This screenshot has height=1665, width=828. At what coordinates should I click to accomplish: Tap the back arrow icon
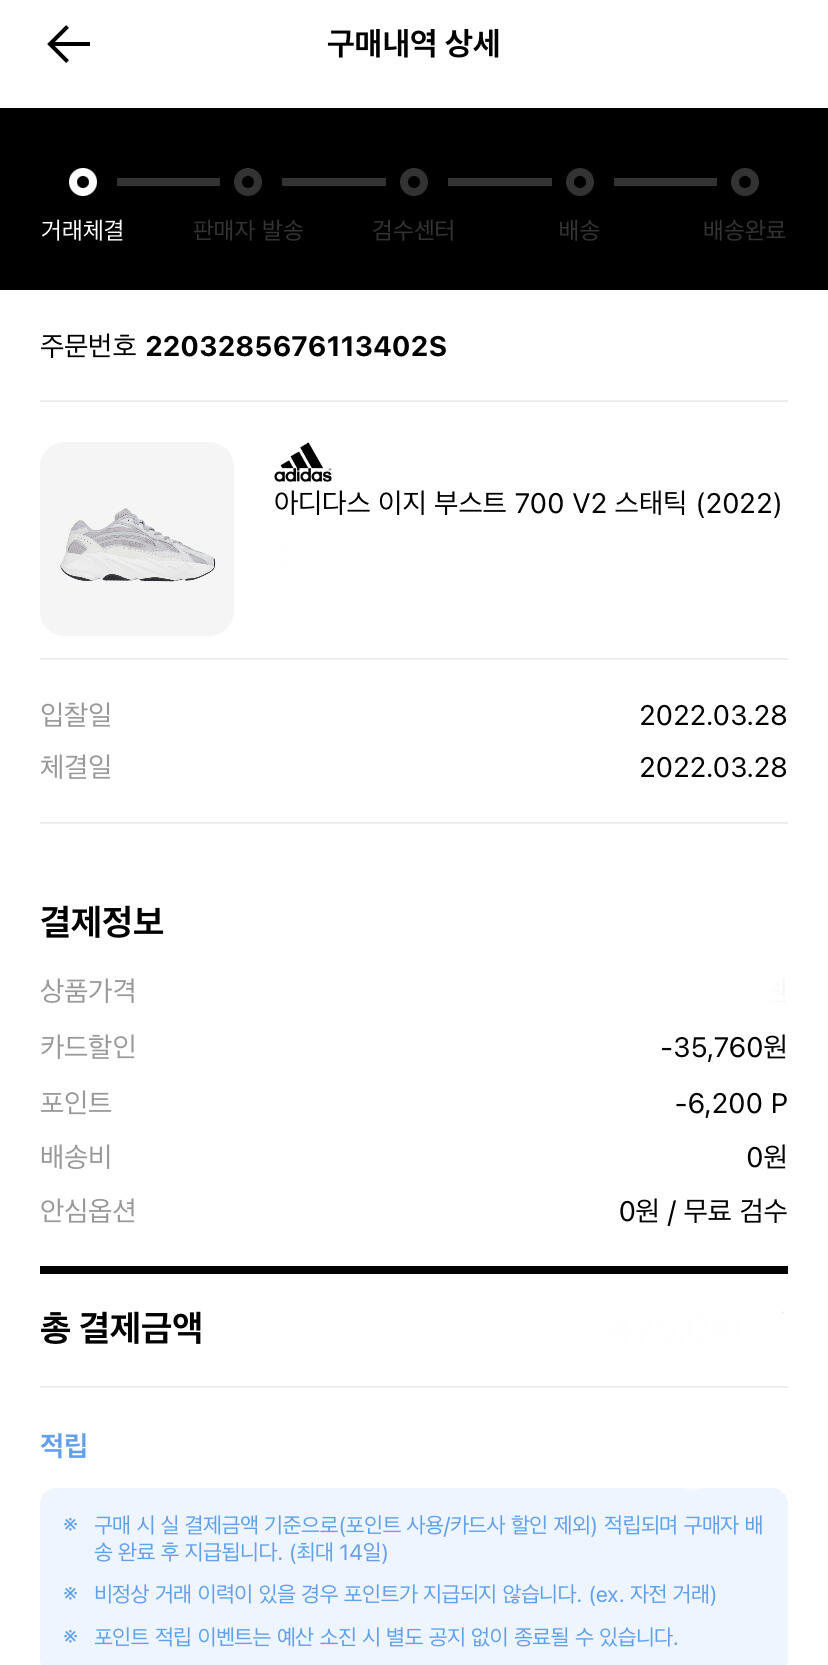point(68,44)
